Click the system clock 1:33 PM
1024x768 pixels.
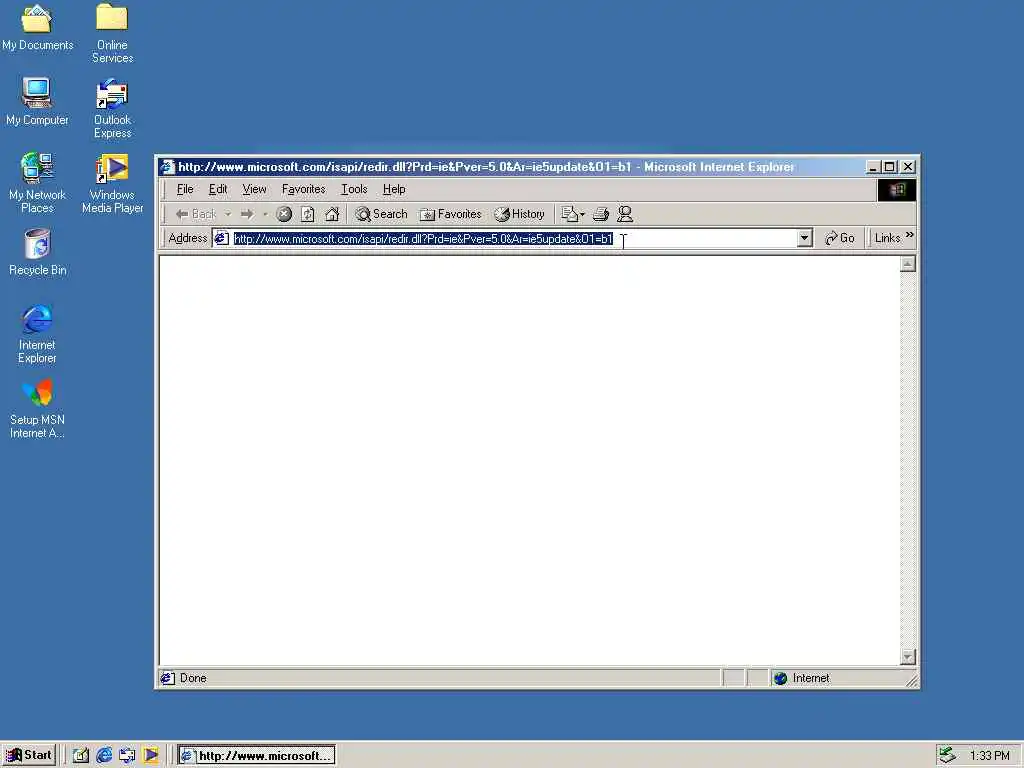989,756
